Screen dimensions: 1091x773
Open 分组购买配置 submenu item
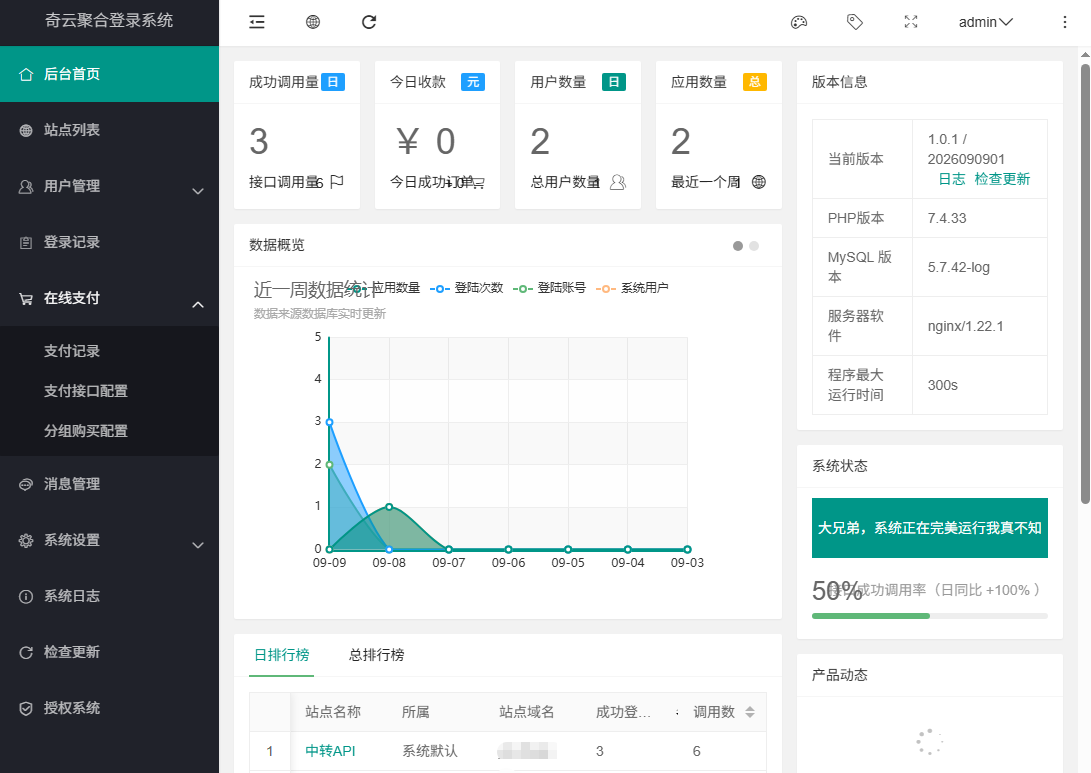(x=109, y=431)
